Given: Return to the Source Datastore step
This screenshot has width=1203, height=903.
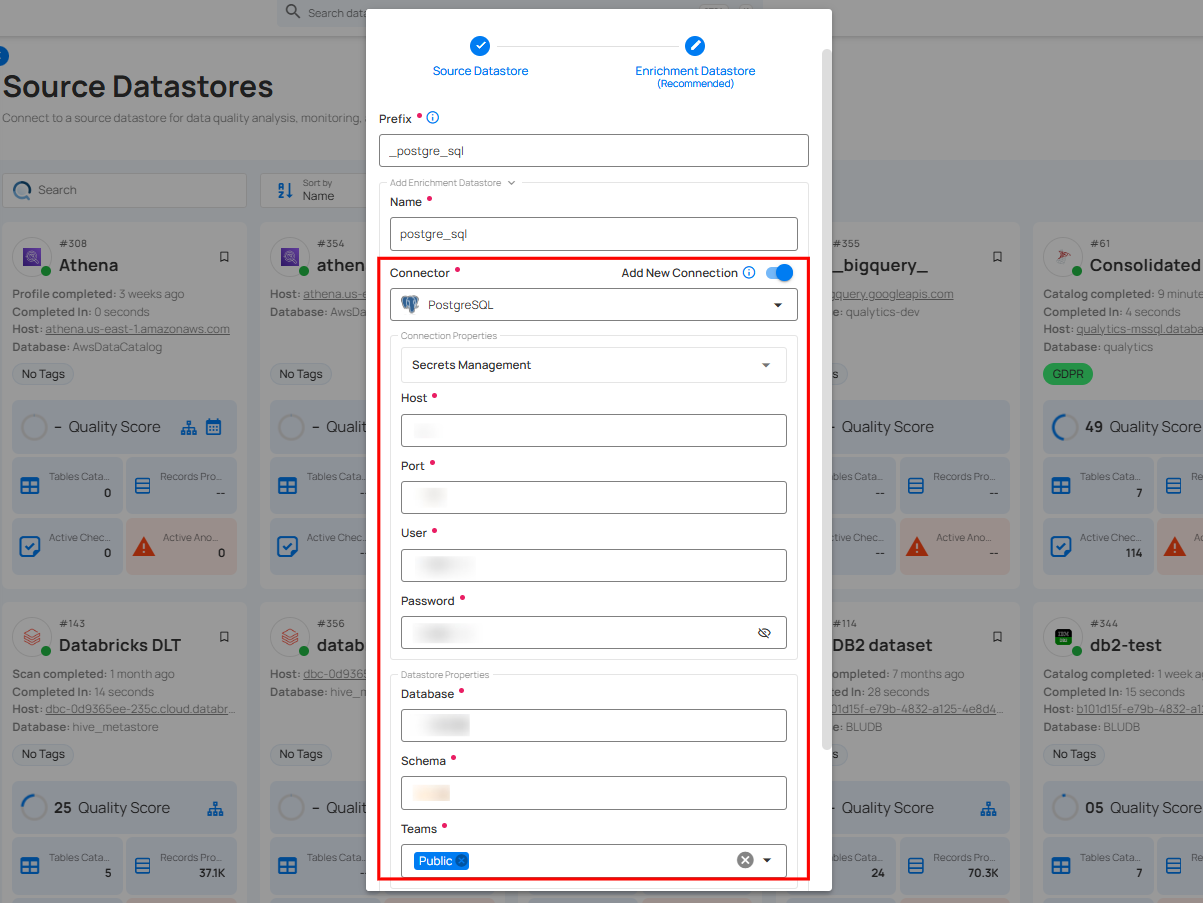Looking at the screenshot, I should tap(480, 45).
